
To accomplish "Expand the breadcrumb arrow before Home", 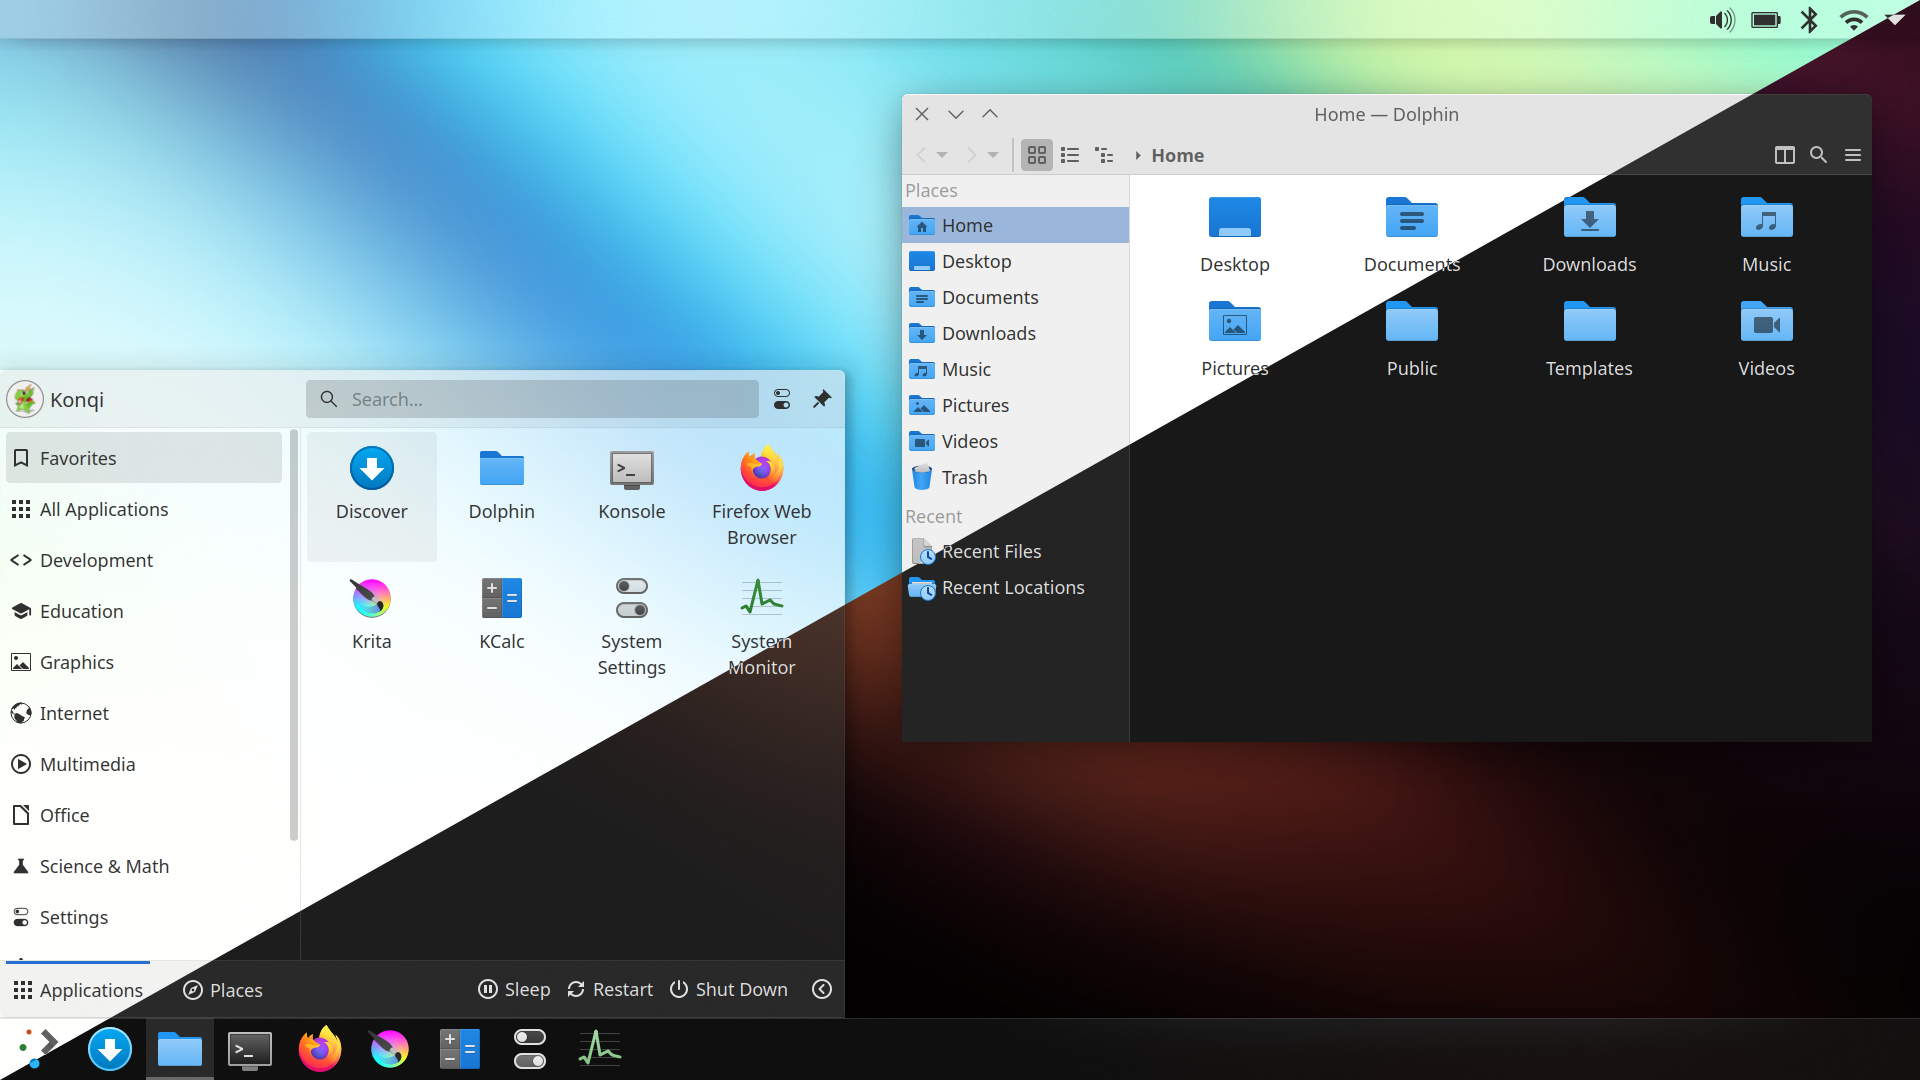I will 1138,155.
